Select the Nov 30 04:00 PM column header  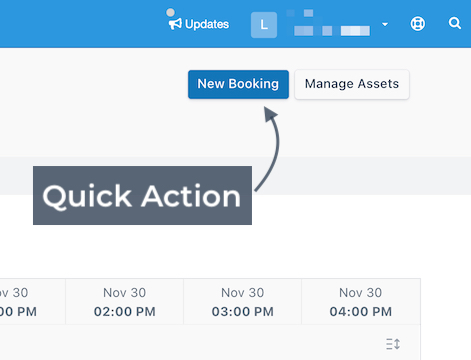pos(361,302)
